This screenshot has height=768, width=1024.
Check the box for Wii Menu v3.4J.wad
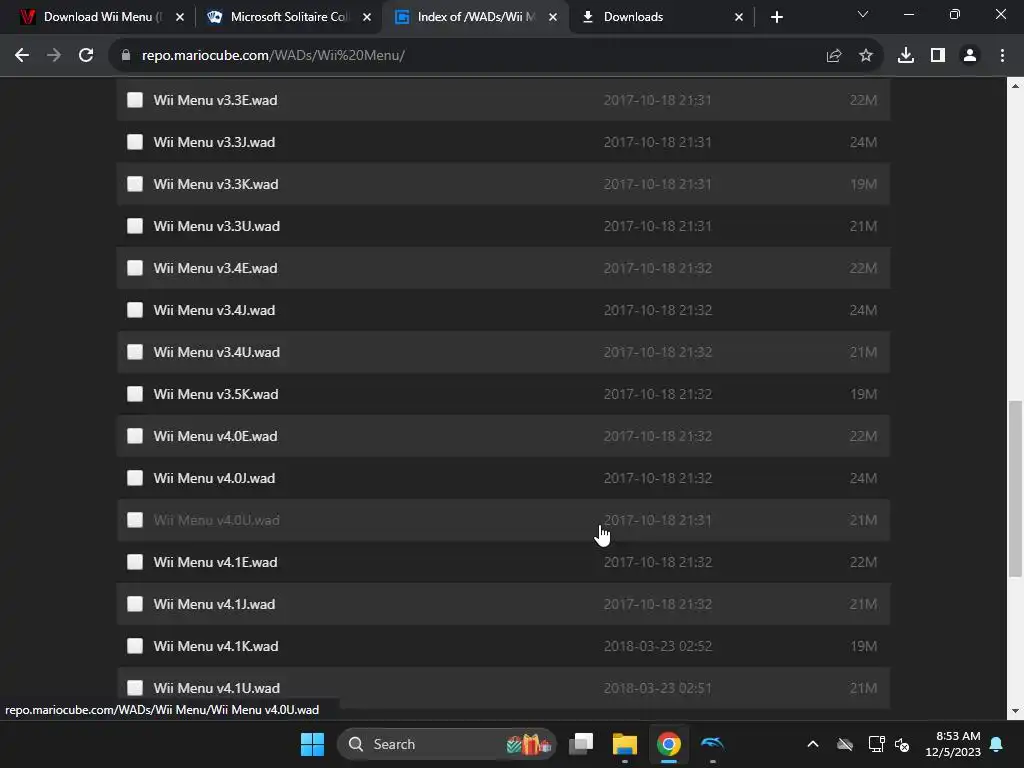point(135,310)
